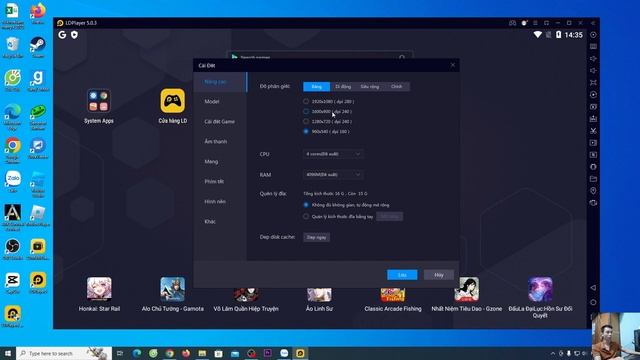Open LDPlayer from the Windows taskbar
The image size is (640, 360).
click(x=300, y=353)
